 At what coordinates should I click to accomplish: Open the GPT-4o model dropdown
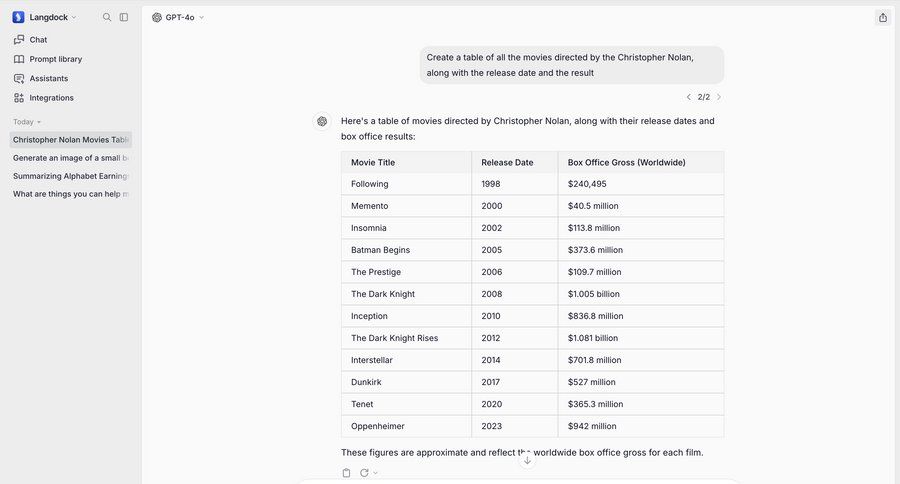pyautogui.click(x=178, y=17)
